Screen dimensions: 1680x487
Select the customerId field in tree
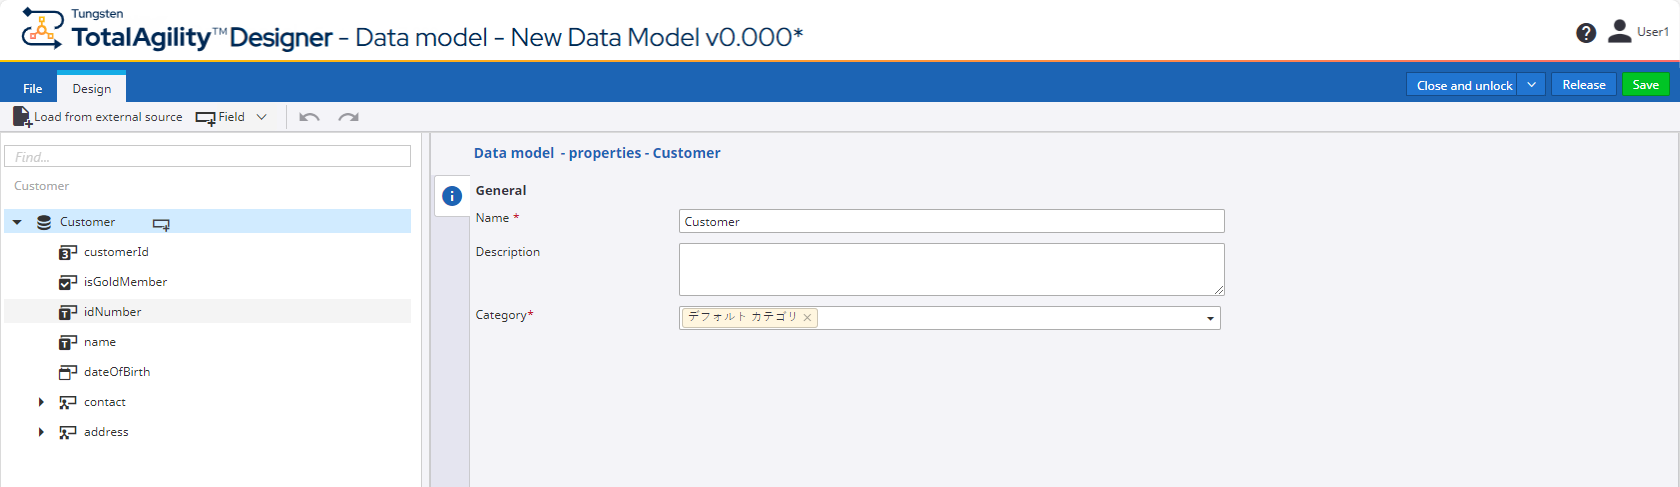point(116,252)
